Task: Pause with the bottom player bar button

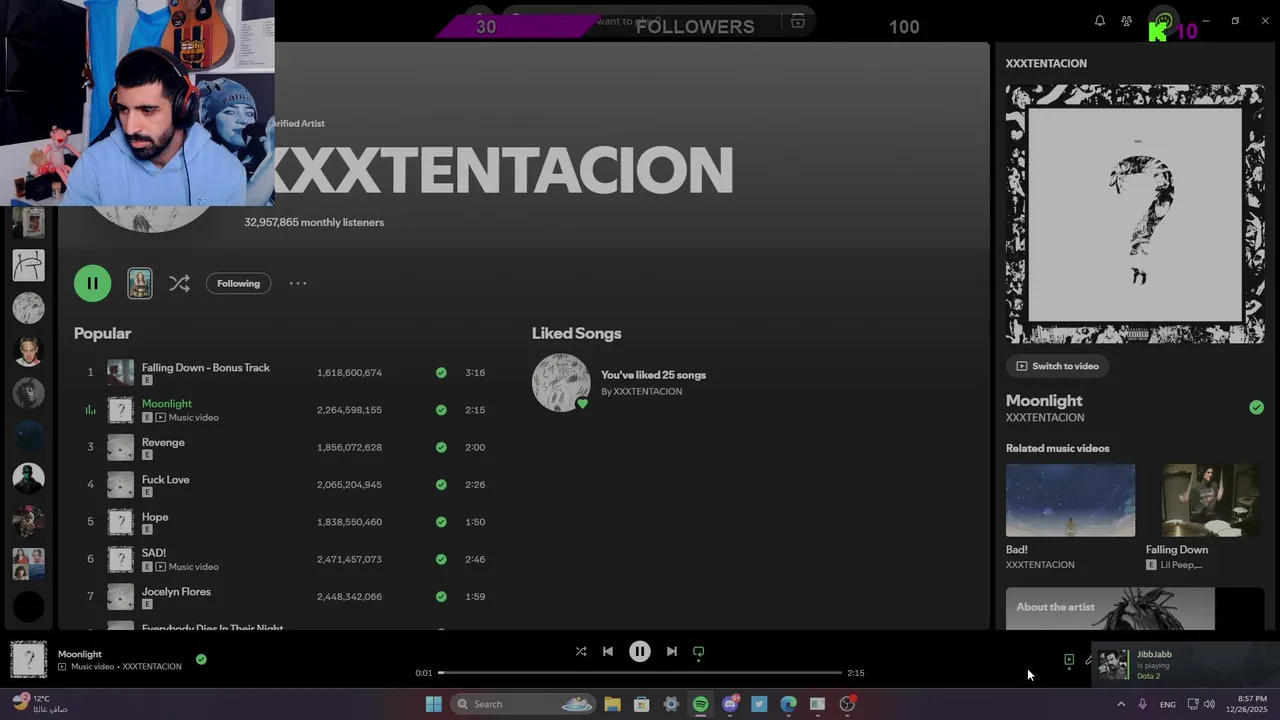Action: pyautogui.click(x=640, y=651)
